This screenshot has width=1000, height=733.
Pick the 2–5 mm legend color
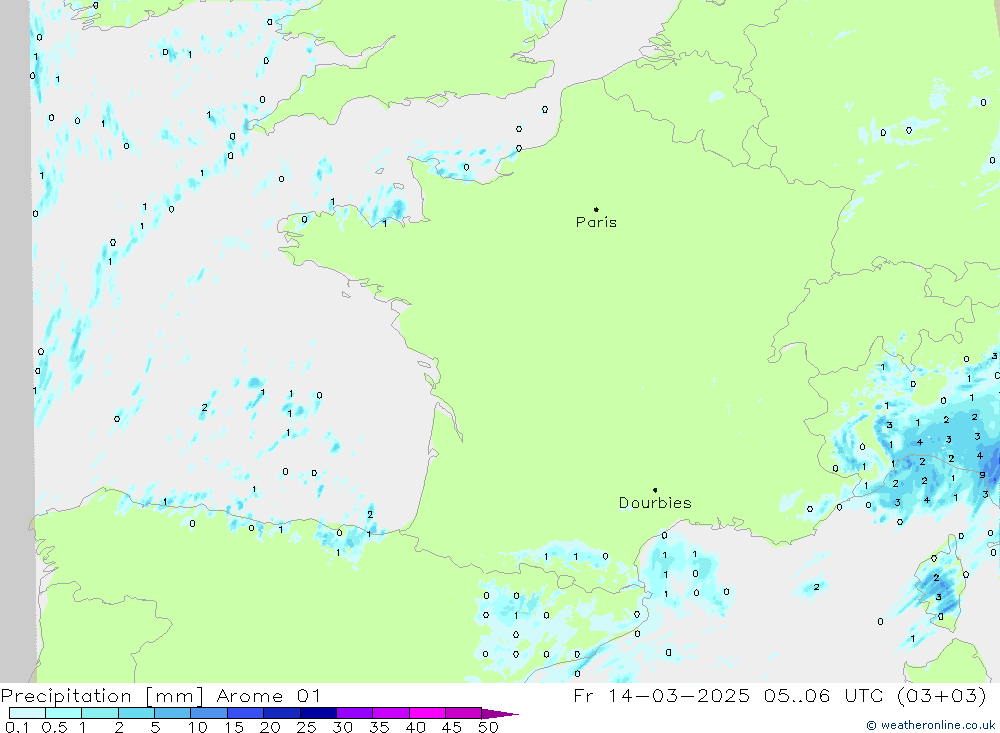pos(136,713)
